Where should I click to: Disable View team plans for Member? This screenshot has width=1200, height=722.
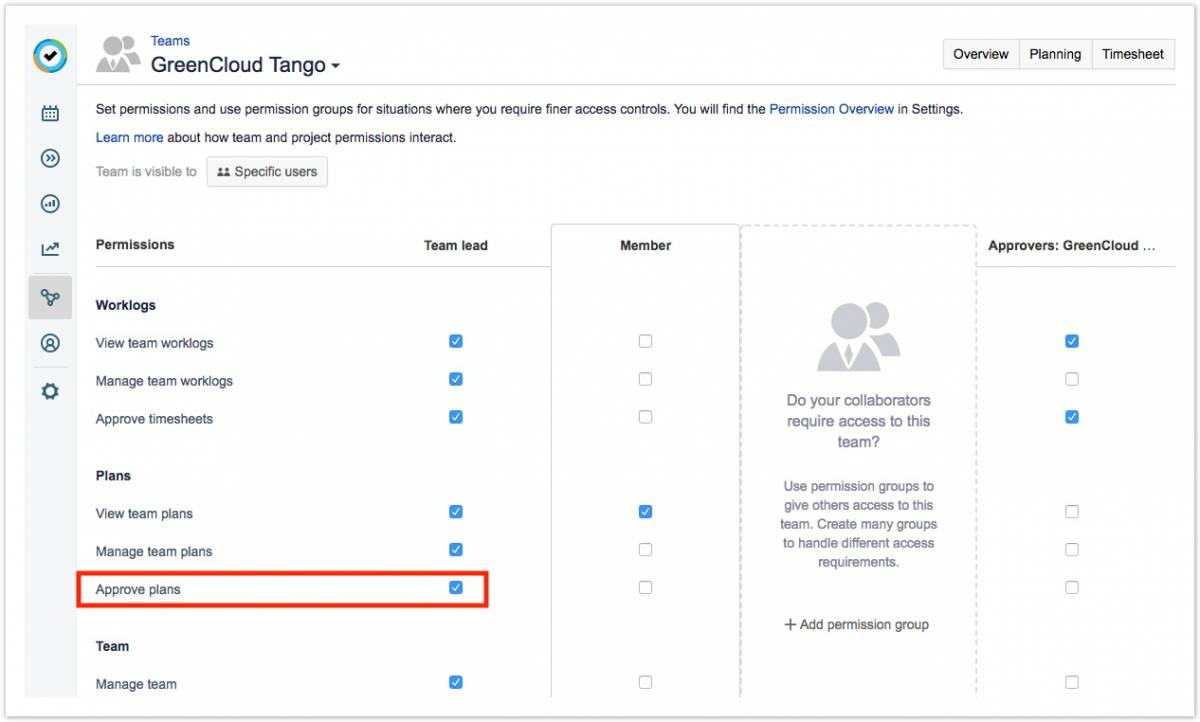pos(645,512)
